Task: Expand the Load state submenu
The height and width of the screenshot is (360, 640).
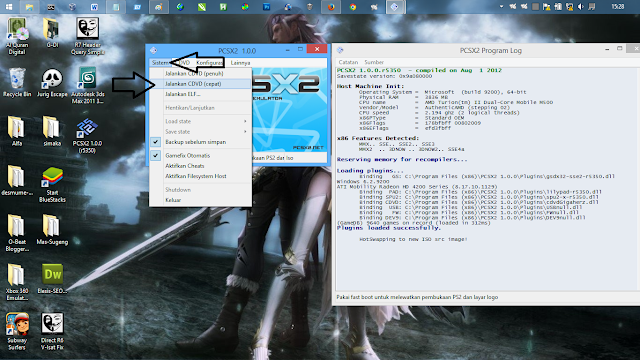Action: [x=200, y=121]
